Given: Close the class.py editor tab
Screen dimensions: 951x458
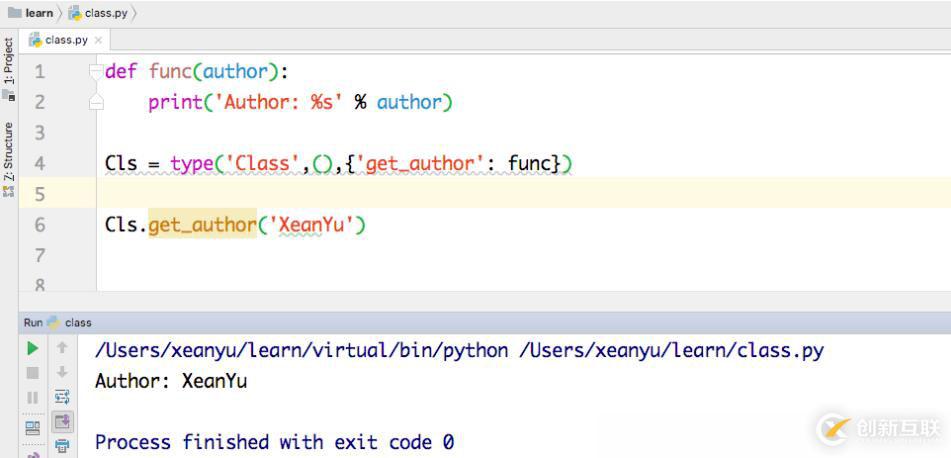Looking at the screenshot, I should (x=98, y=40).
